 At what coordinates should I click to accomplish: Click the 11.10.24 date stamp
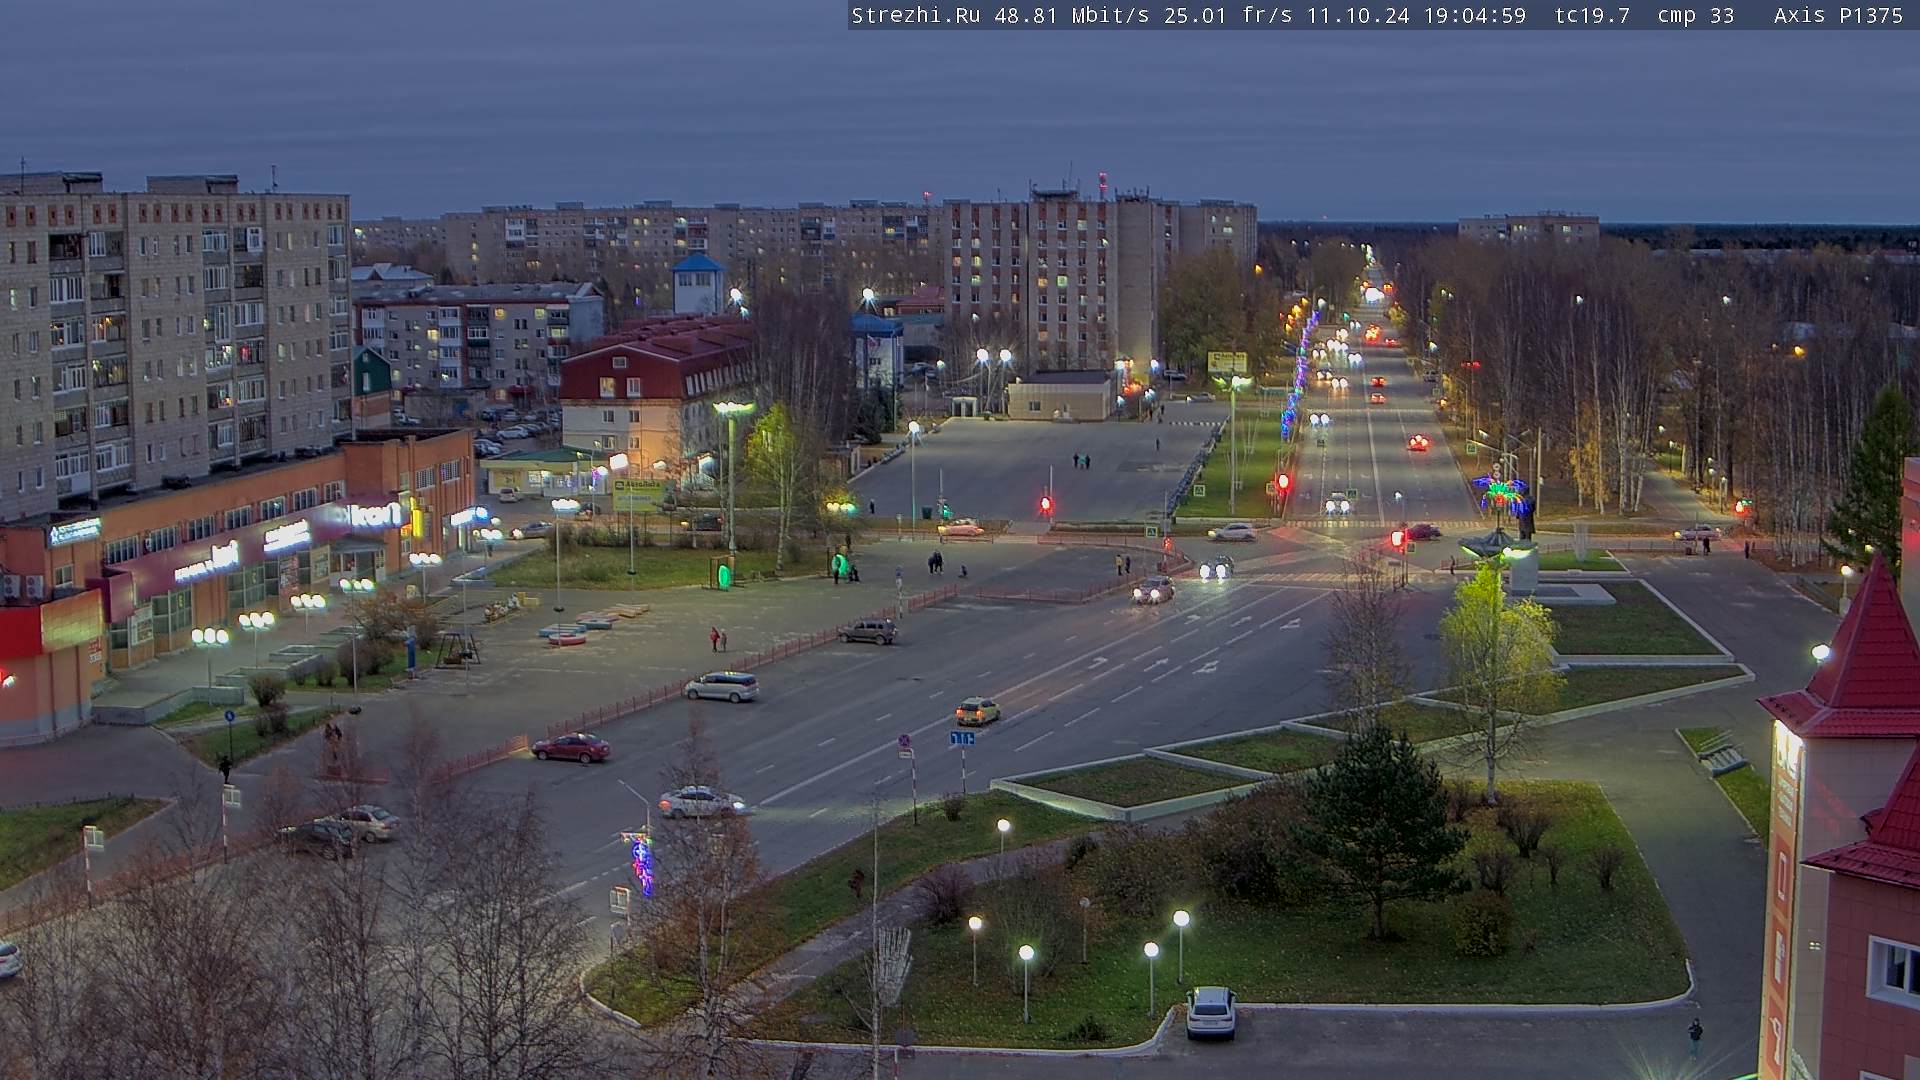pos(1358,15)
